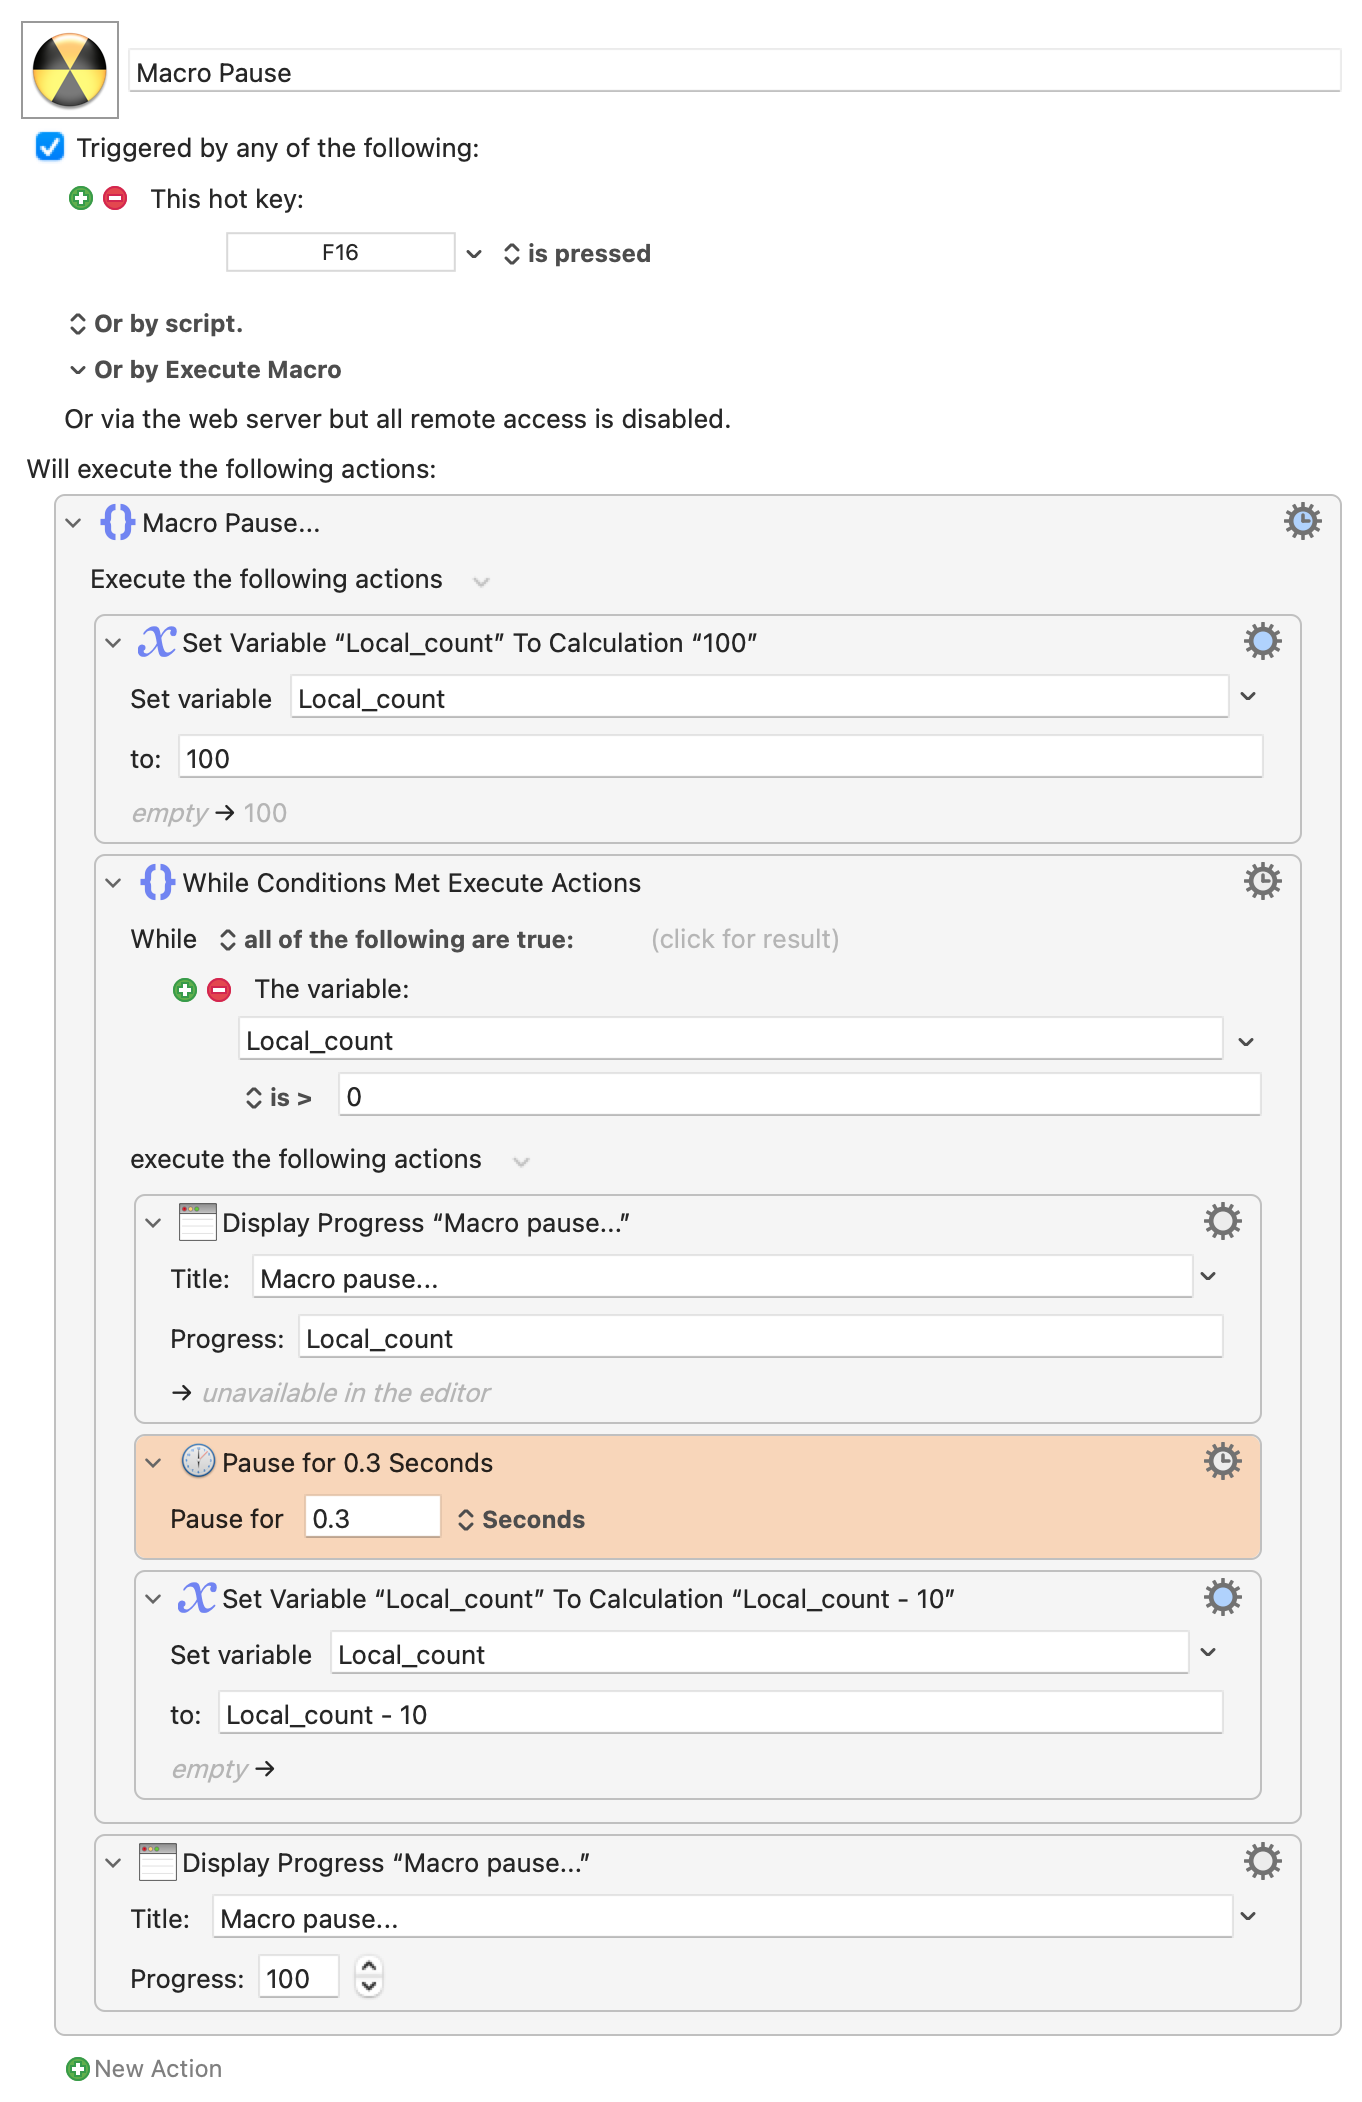Change the 'is pressed' popup option
The image size is (1362, 2102).
(x=577, y=254)
